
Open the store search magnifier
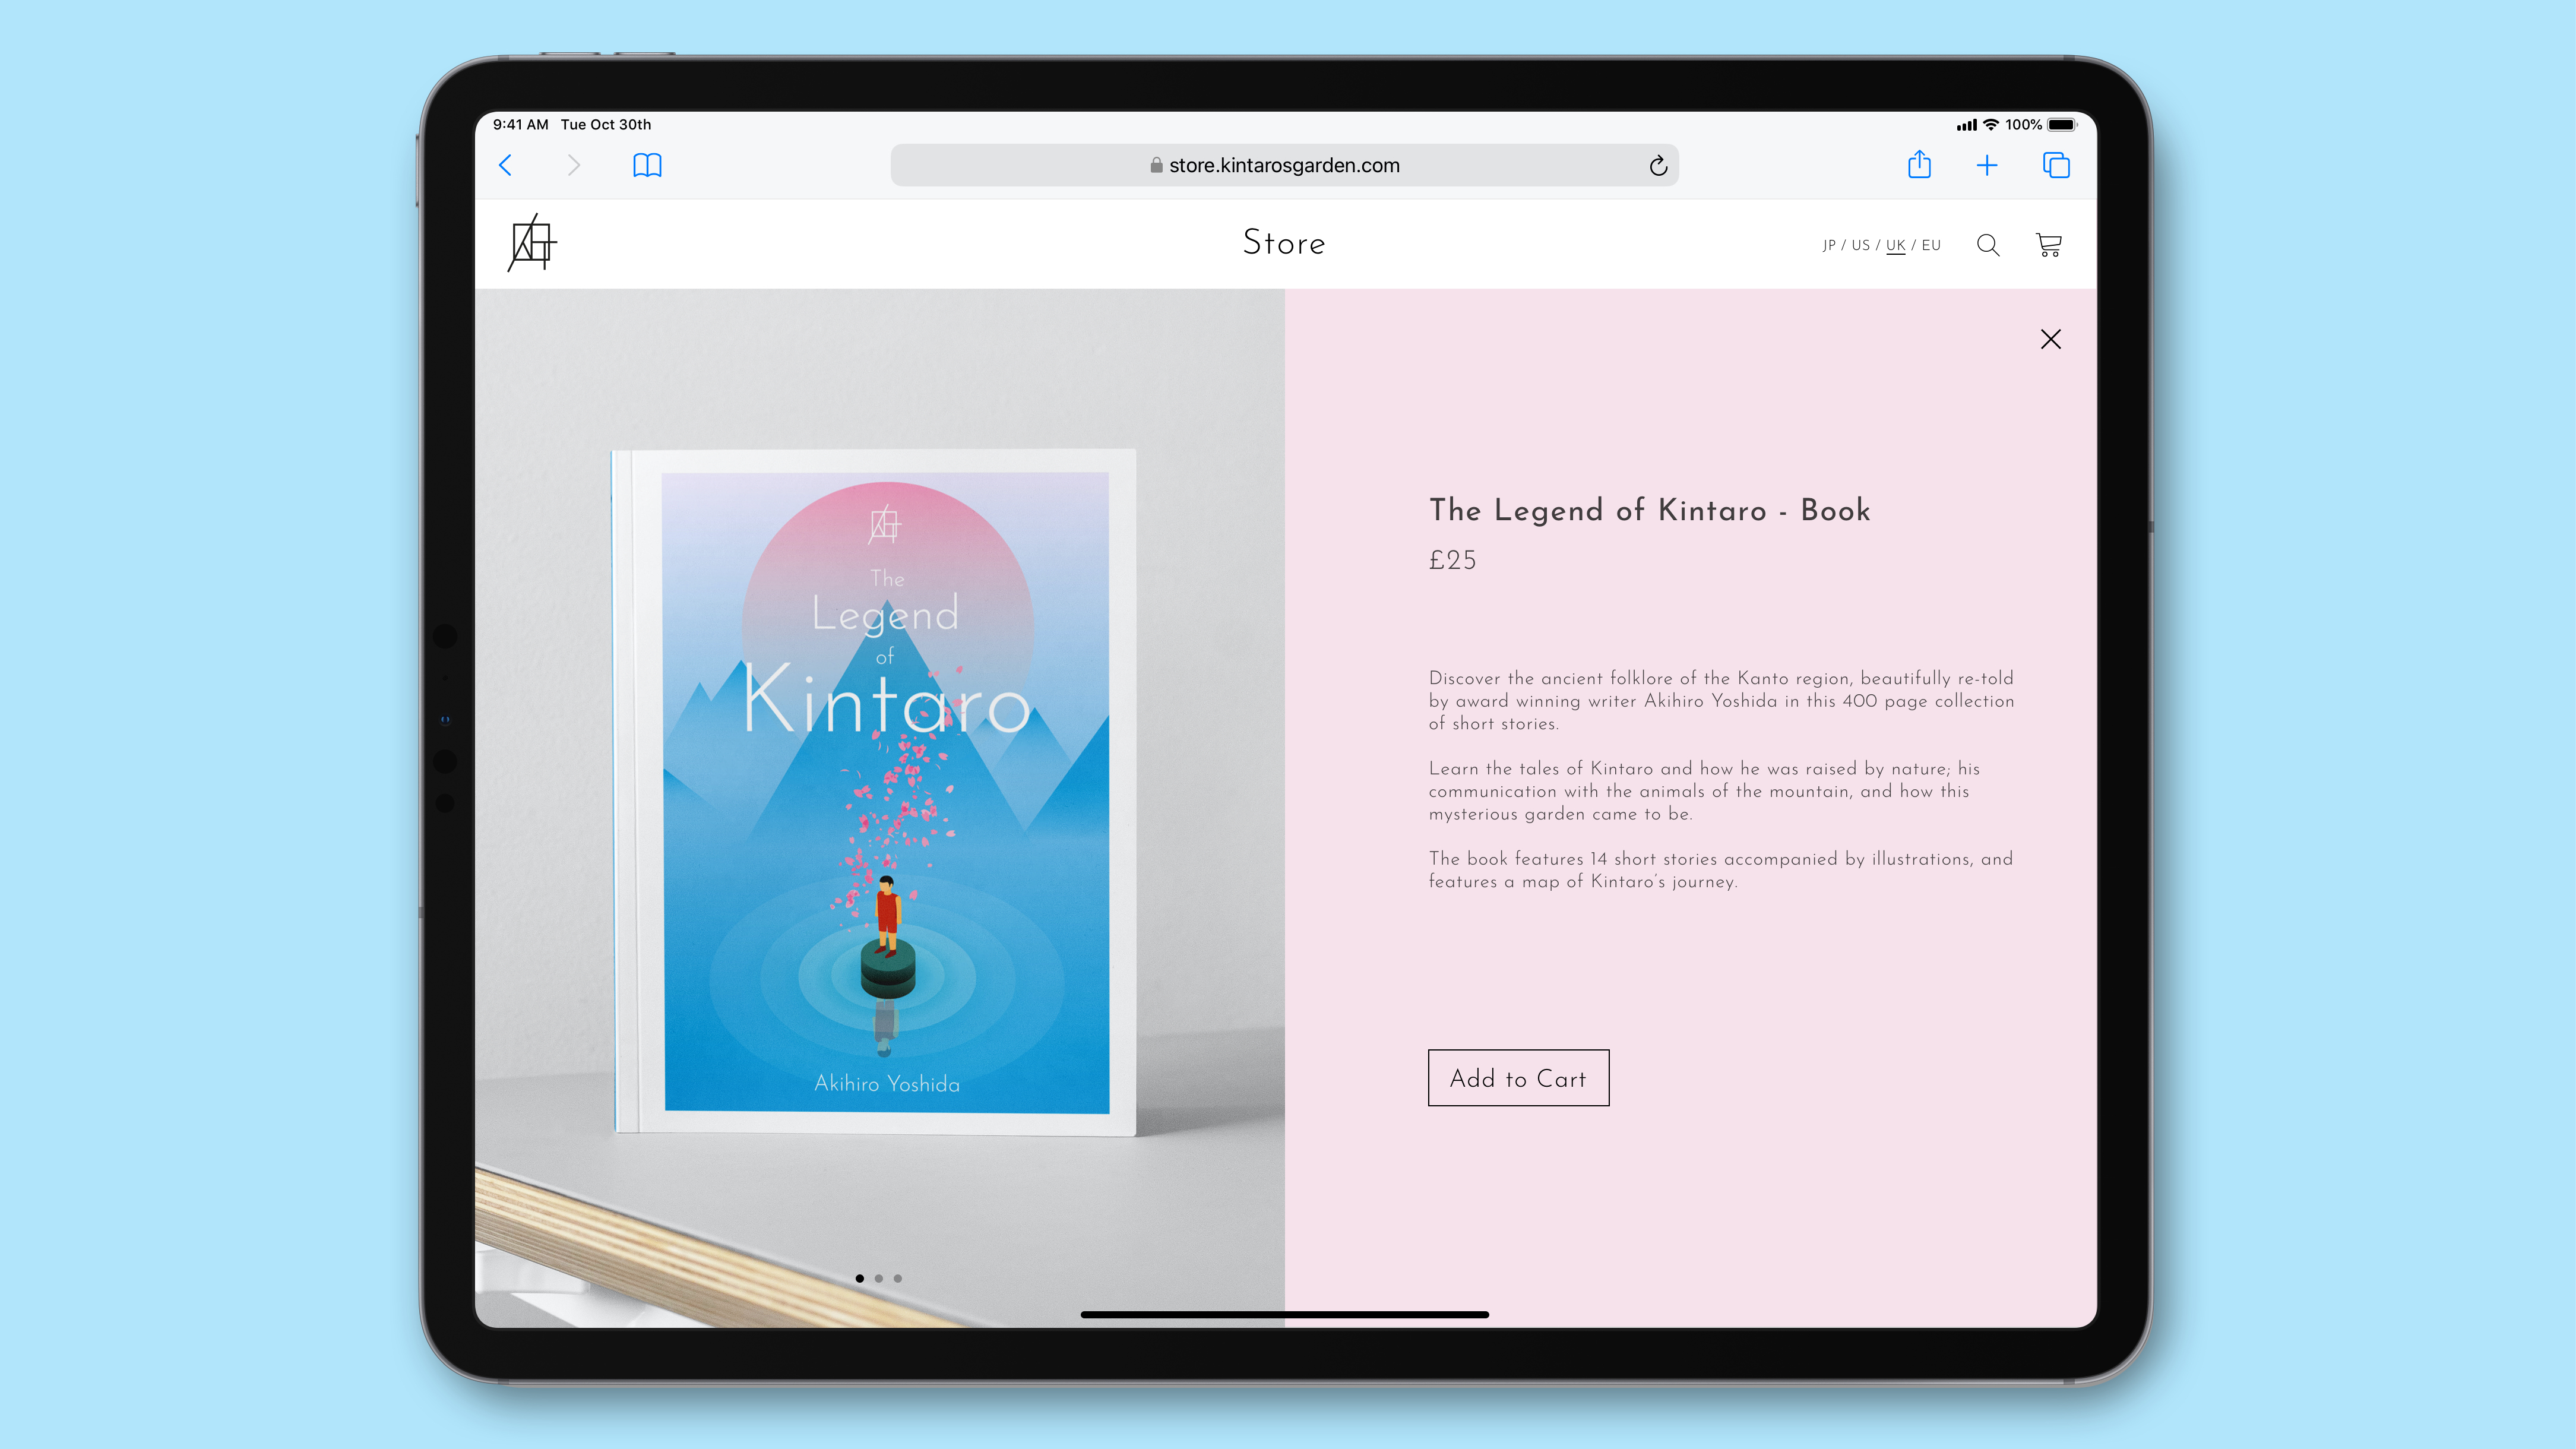[x=1988, y=245]
